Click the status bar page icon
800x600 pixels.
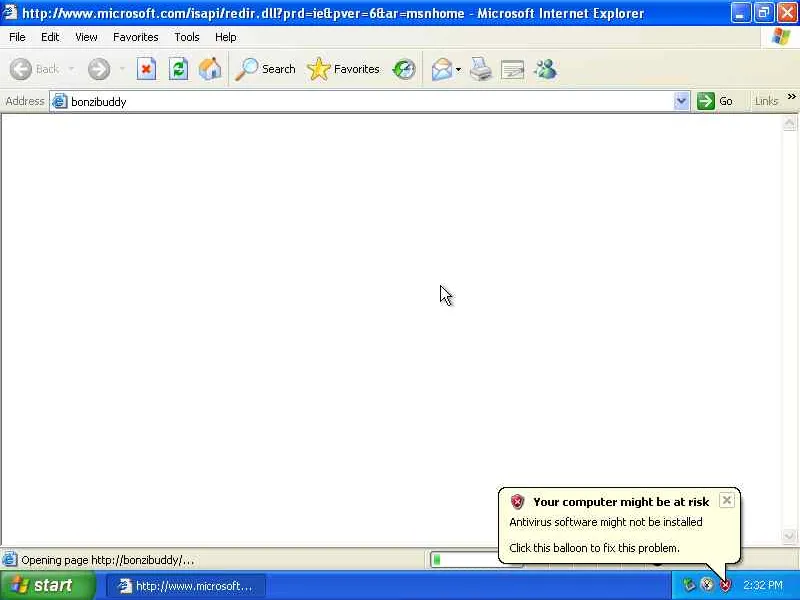(x=9, y=560)
